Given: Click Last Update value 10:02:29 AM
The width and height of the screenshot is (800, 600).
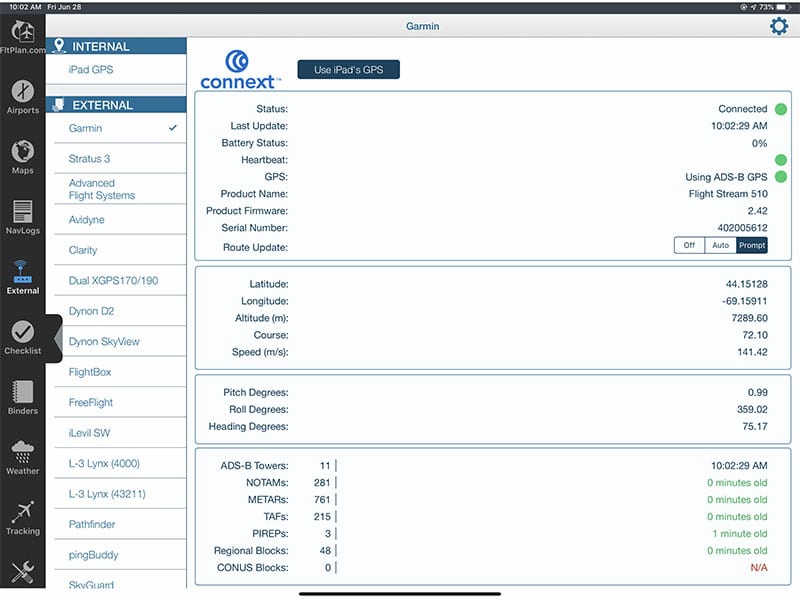Looking at the screenshot, I should point(739,126).
